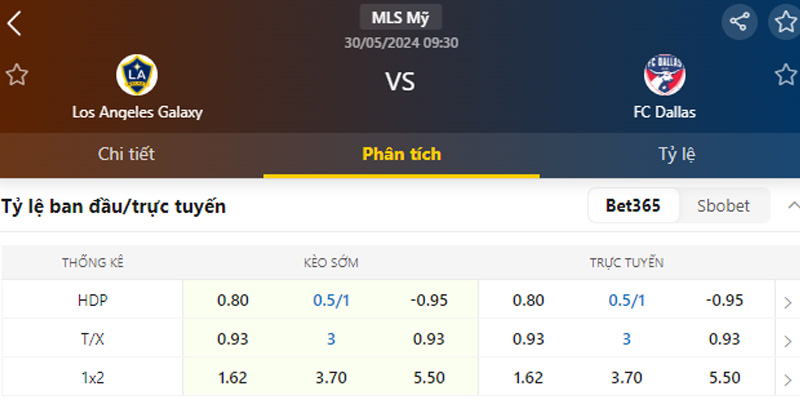Expand the T/X row arrow
800x400 pixels.
point(788,340)
